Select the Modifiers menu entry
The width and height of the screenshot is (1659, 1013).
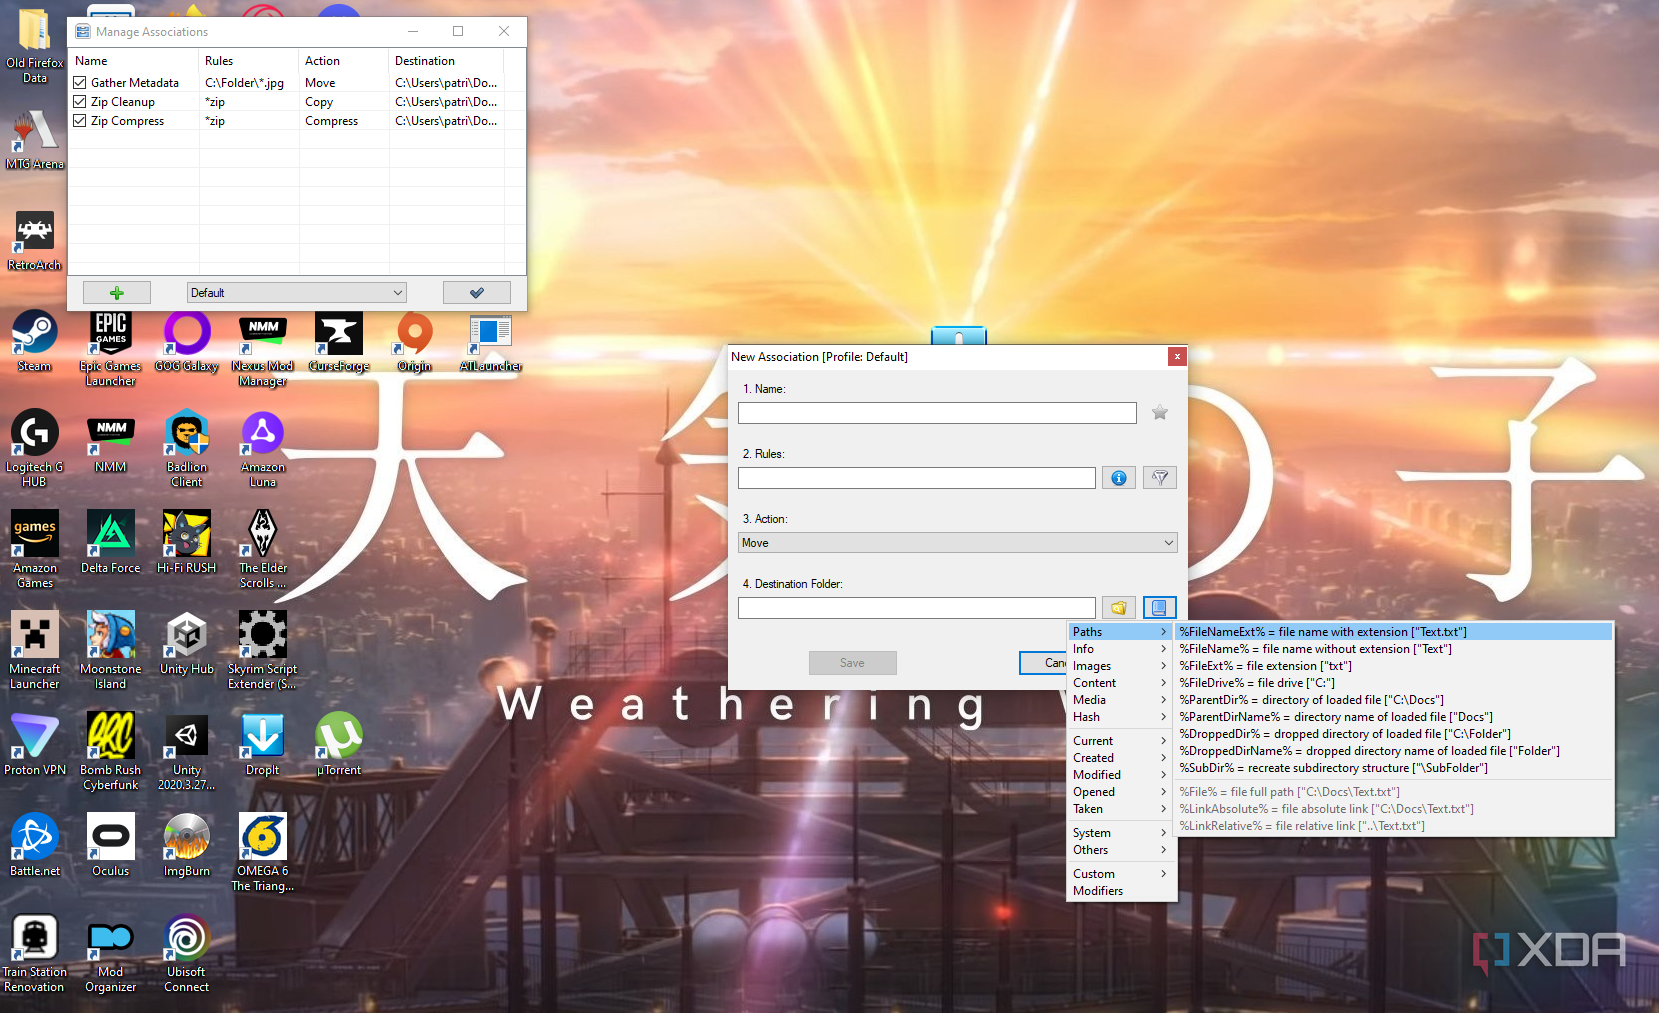(x=1121, y=891)
